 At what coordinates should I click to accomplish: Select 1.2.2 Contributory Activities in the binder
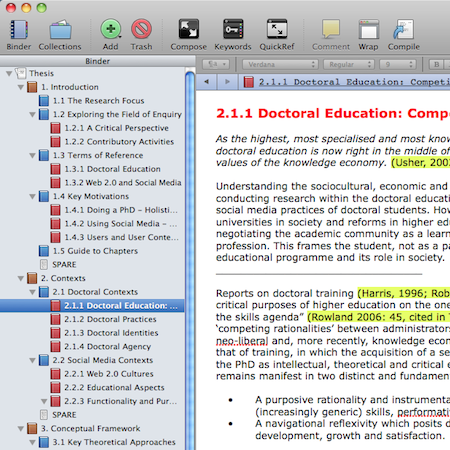coord(119,142)
